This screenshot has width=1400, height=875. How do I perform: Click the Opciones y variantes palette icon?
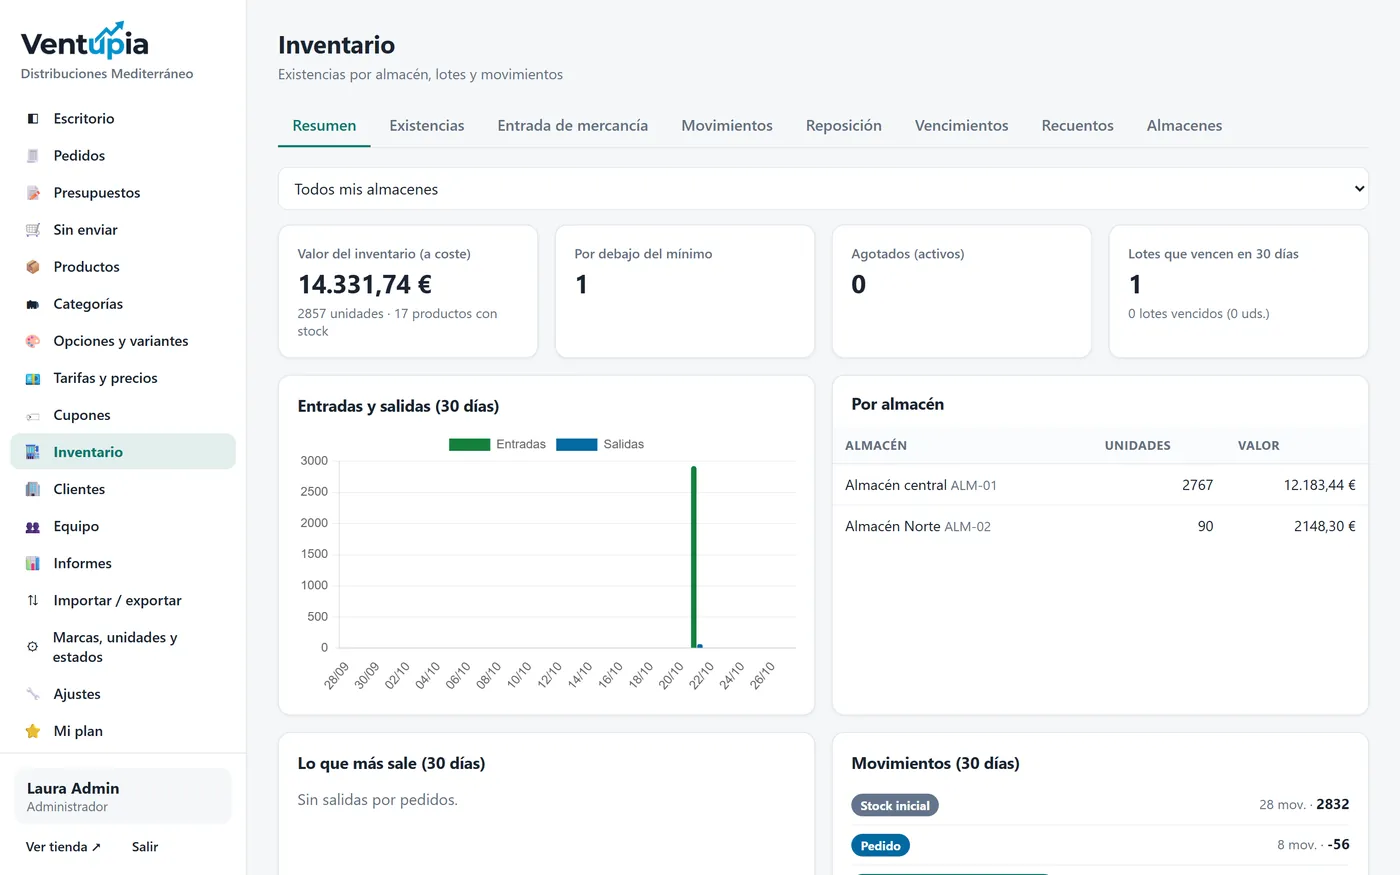(x=33, y=341)
